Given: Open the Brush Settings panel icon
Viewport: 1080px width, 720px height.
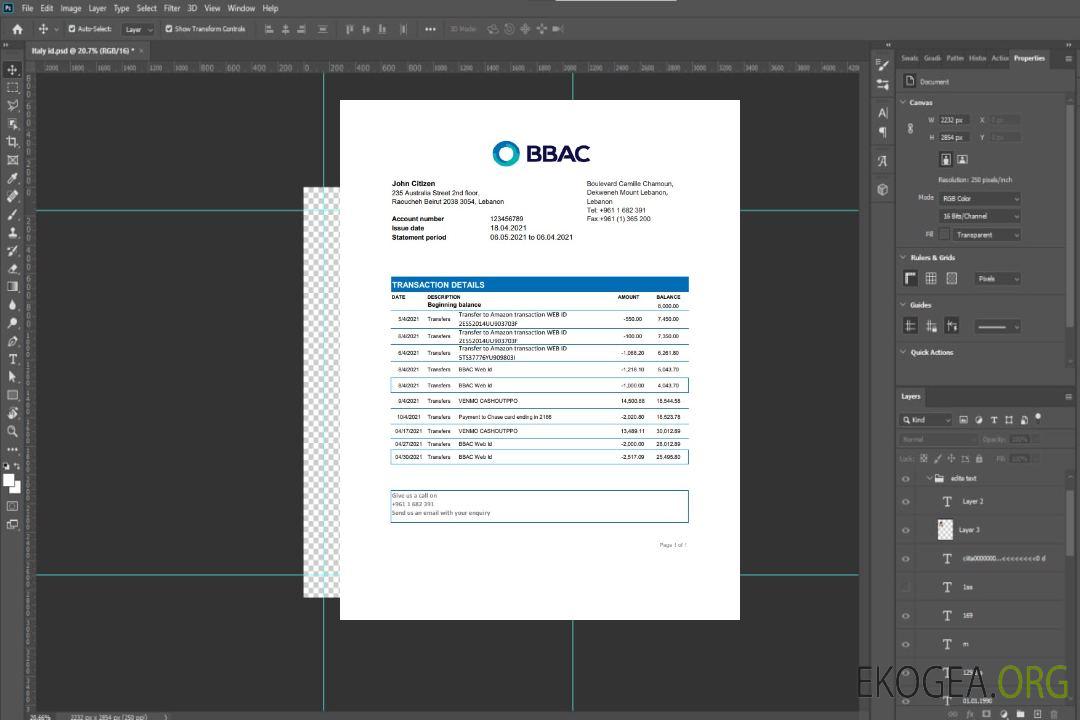Looking at the screenshot, I should pyautogui.click(x=882, y=65).
